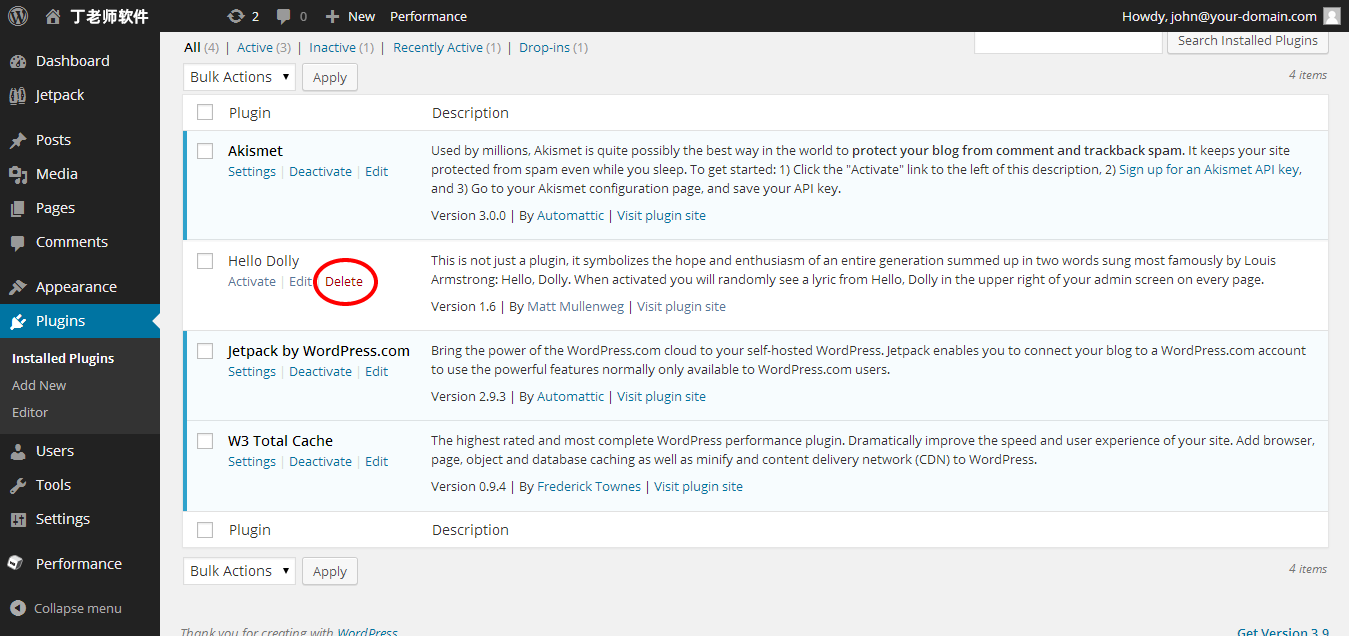
Task: Open the New content menu in admin bar
Action: [x=351, y=16]
